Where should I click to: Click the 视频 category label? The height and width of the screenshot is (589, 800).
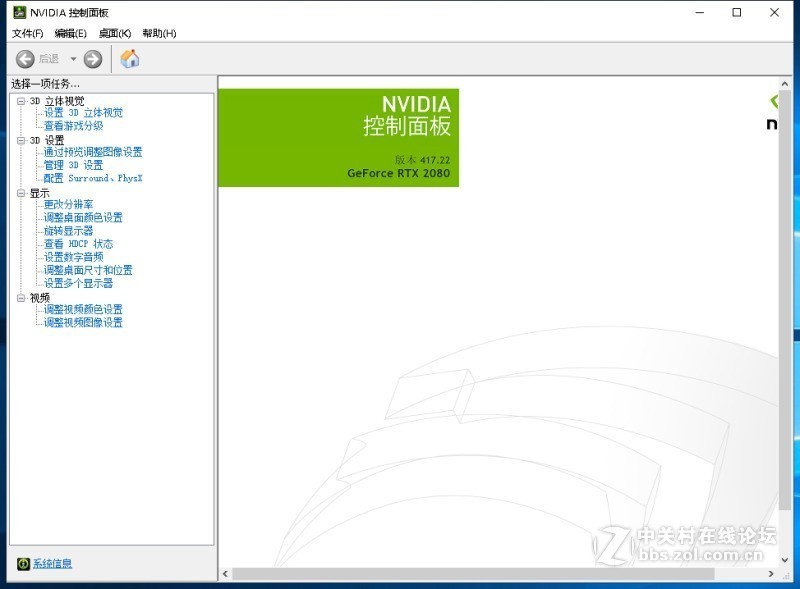pyautogui.click(x=39, y=298)
